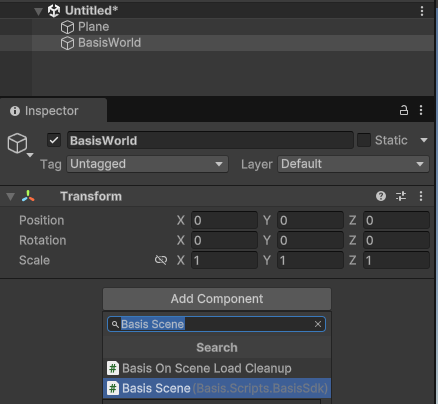Clear the component search text
438x404 pixels.
[x=318, y=324]
